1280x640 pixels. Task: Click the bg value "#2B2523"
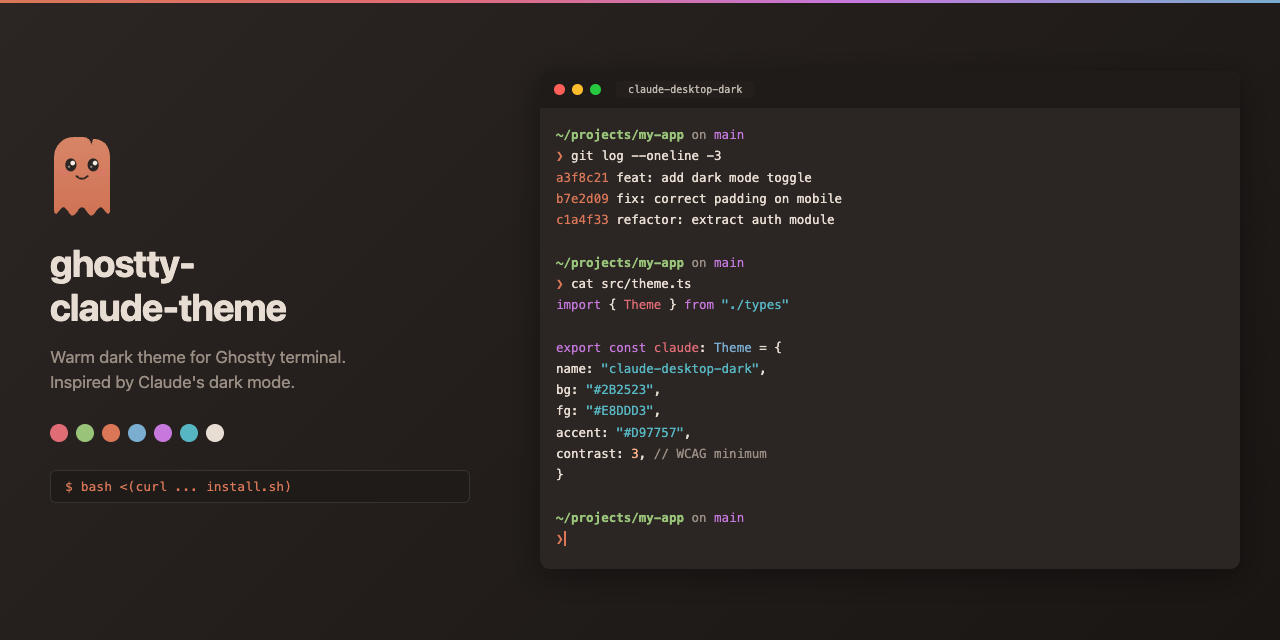pos(620,389)
